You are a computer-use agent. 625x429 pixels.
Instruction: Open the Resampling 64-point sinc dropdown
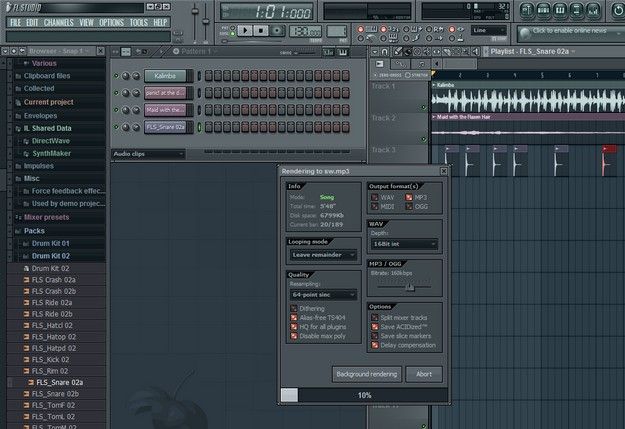click(x=323, y=295)
